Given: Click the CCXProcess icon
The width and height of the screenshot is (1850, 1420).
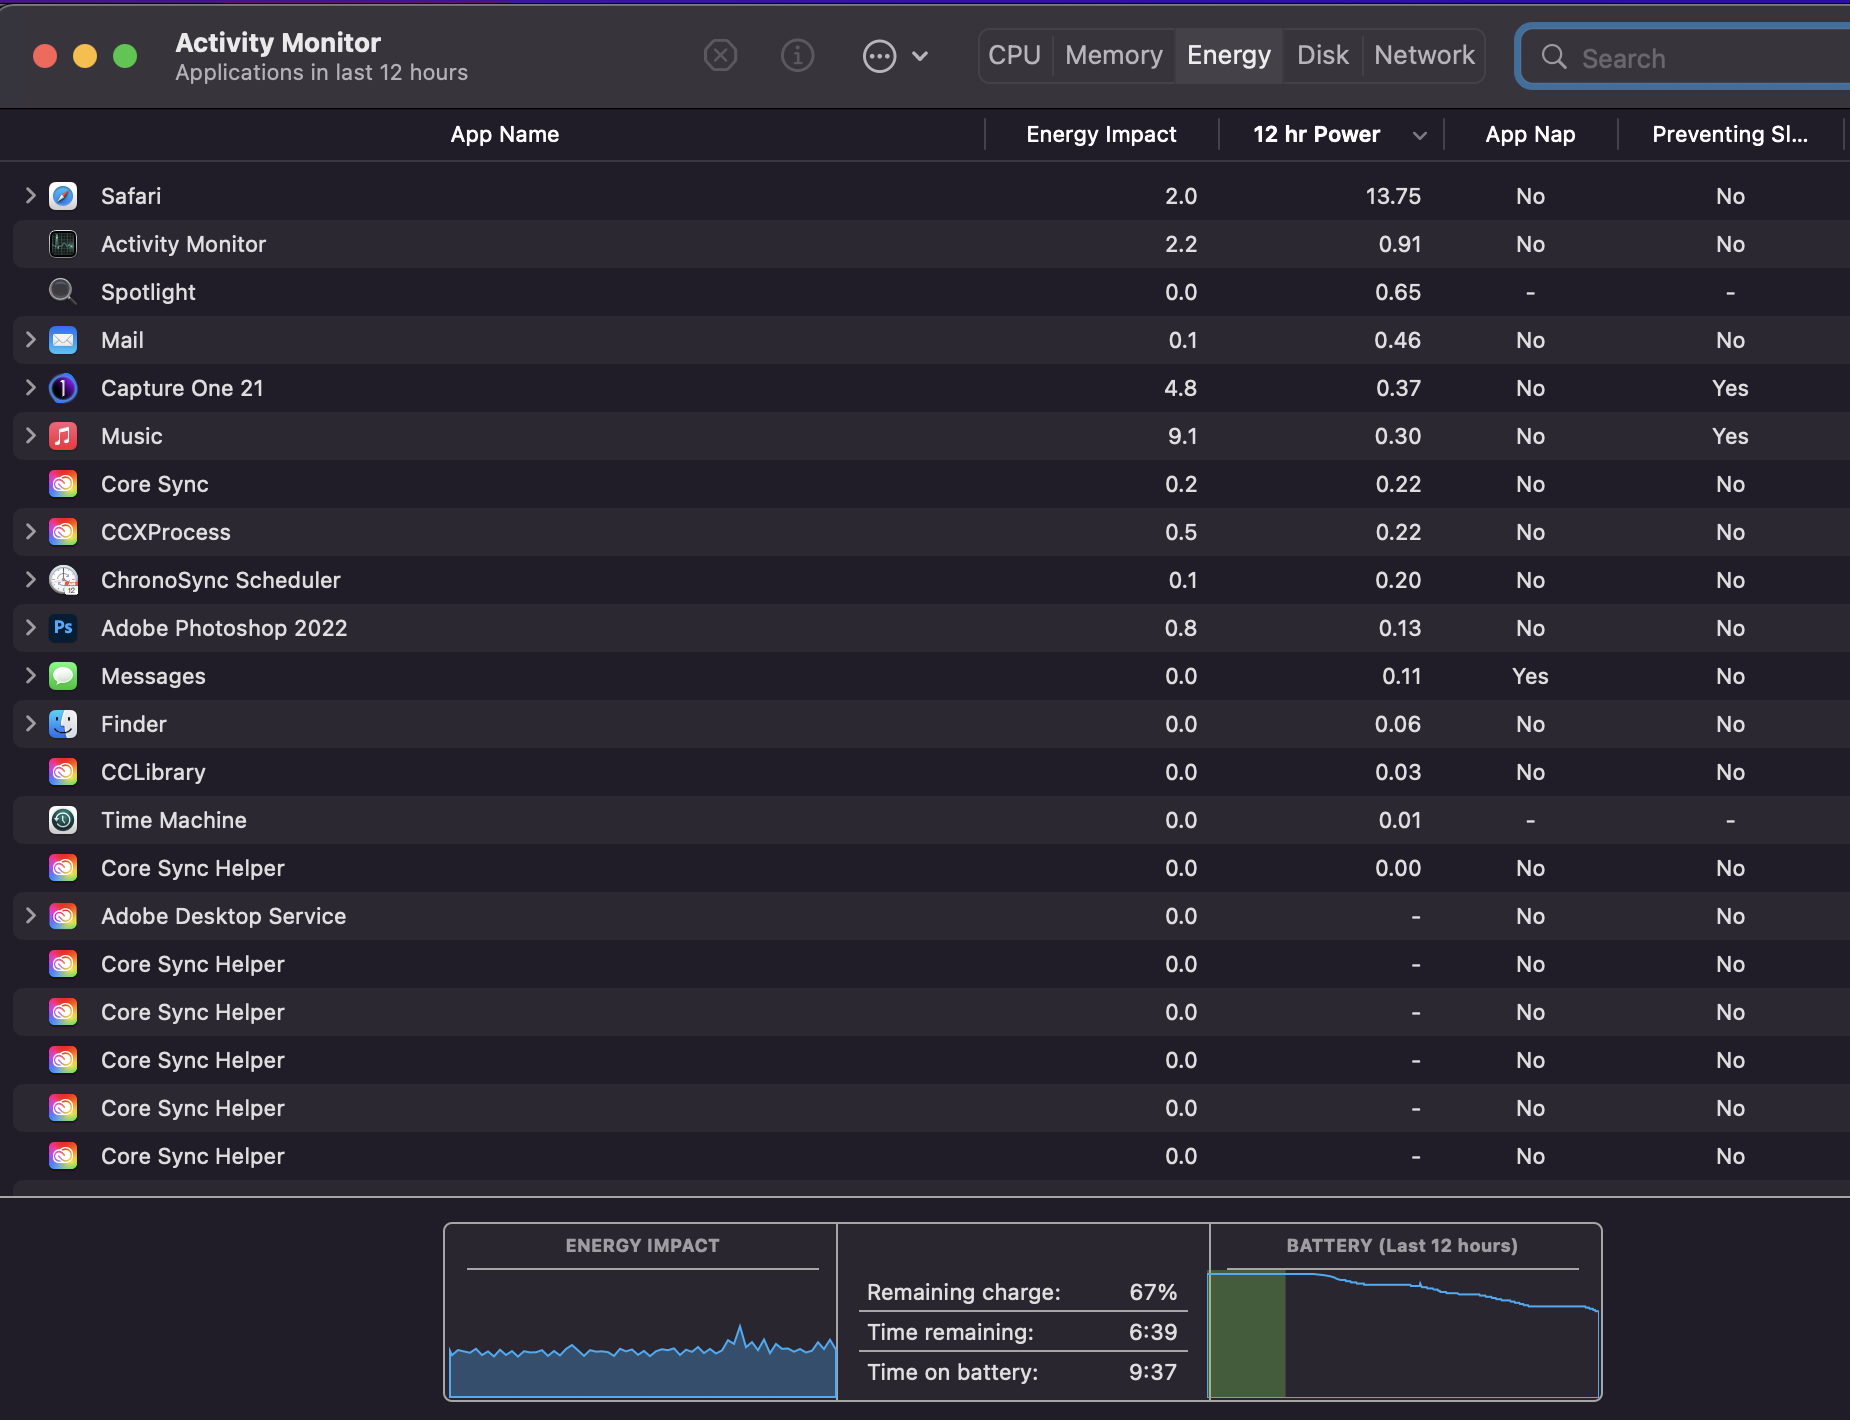Looking at the screenshot, I should pyautogui.click(x=63, y=532).
